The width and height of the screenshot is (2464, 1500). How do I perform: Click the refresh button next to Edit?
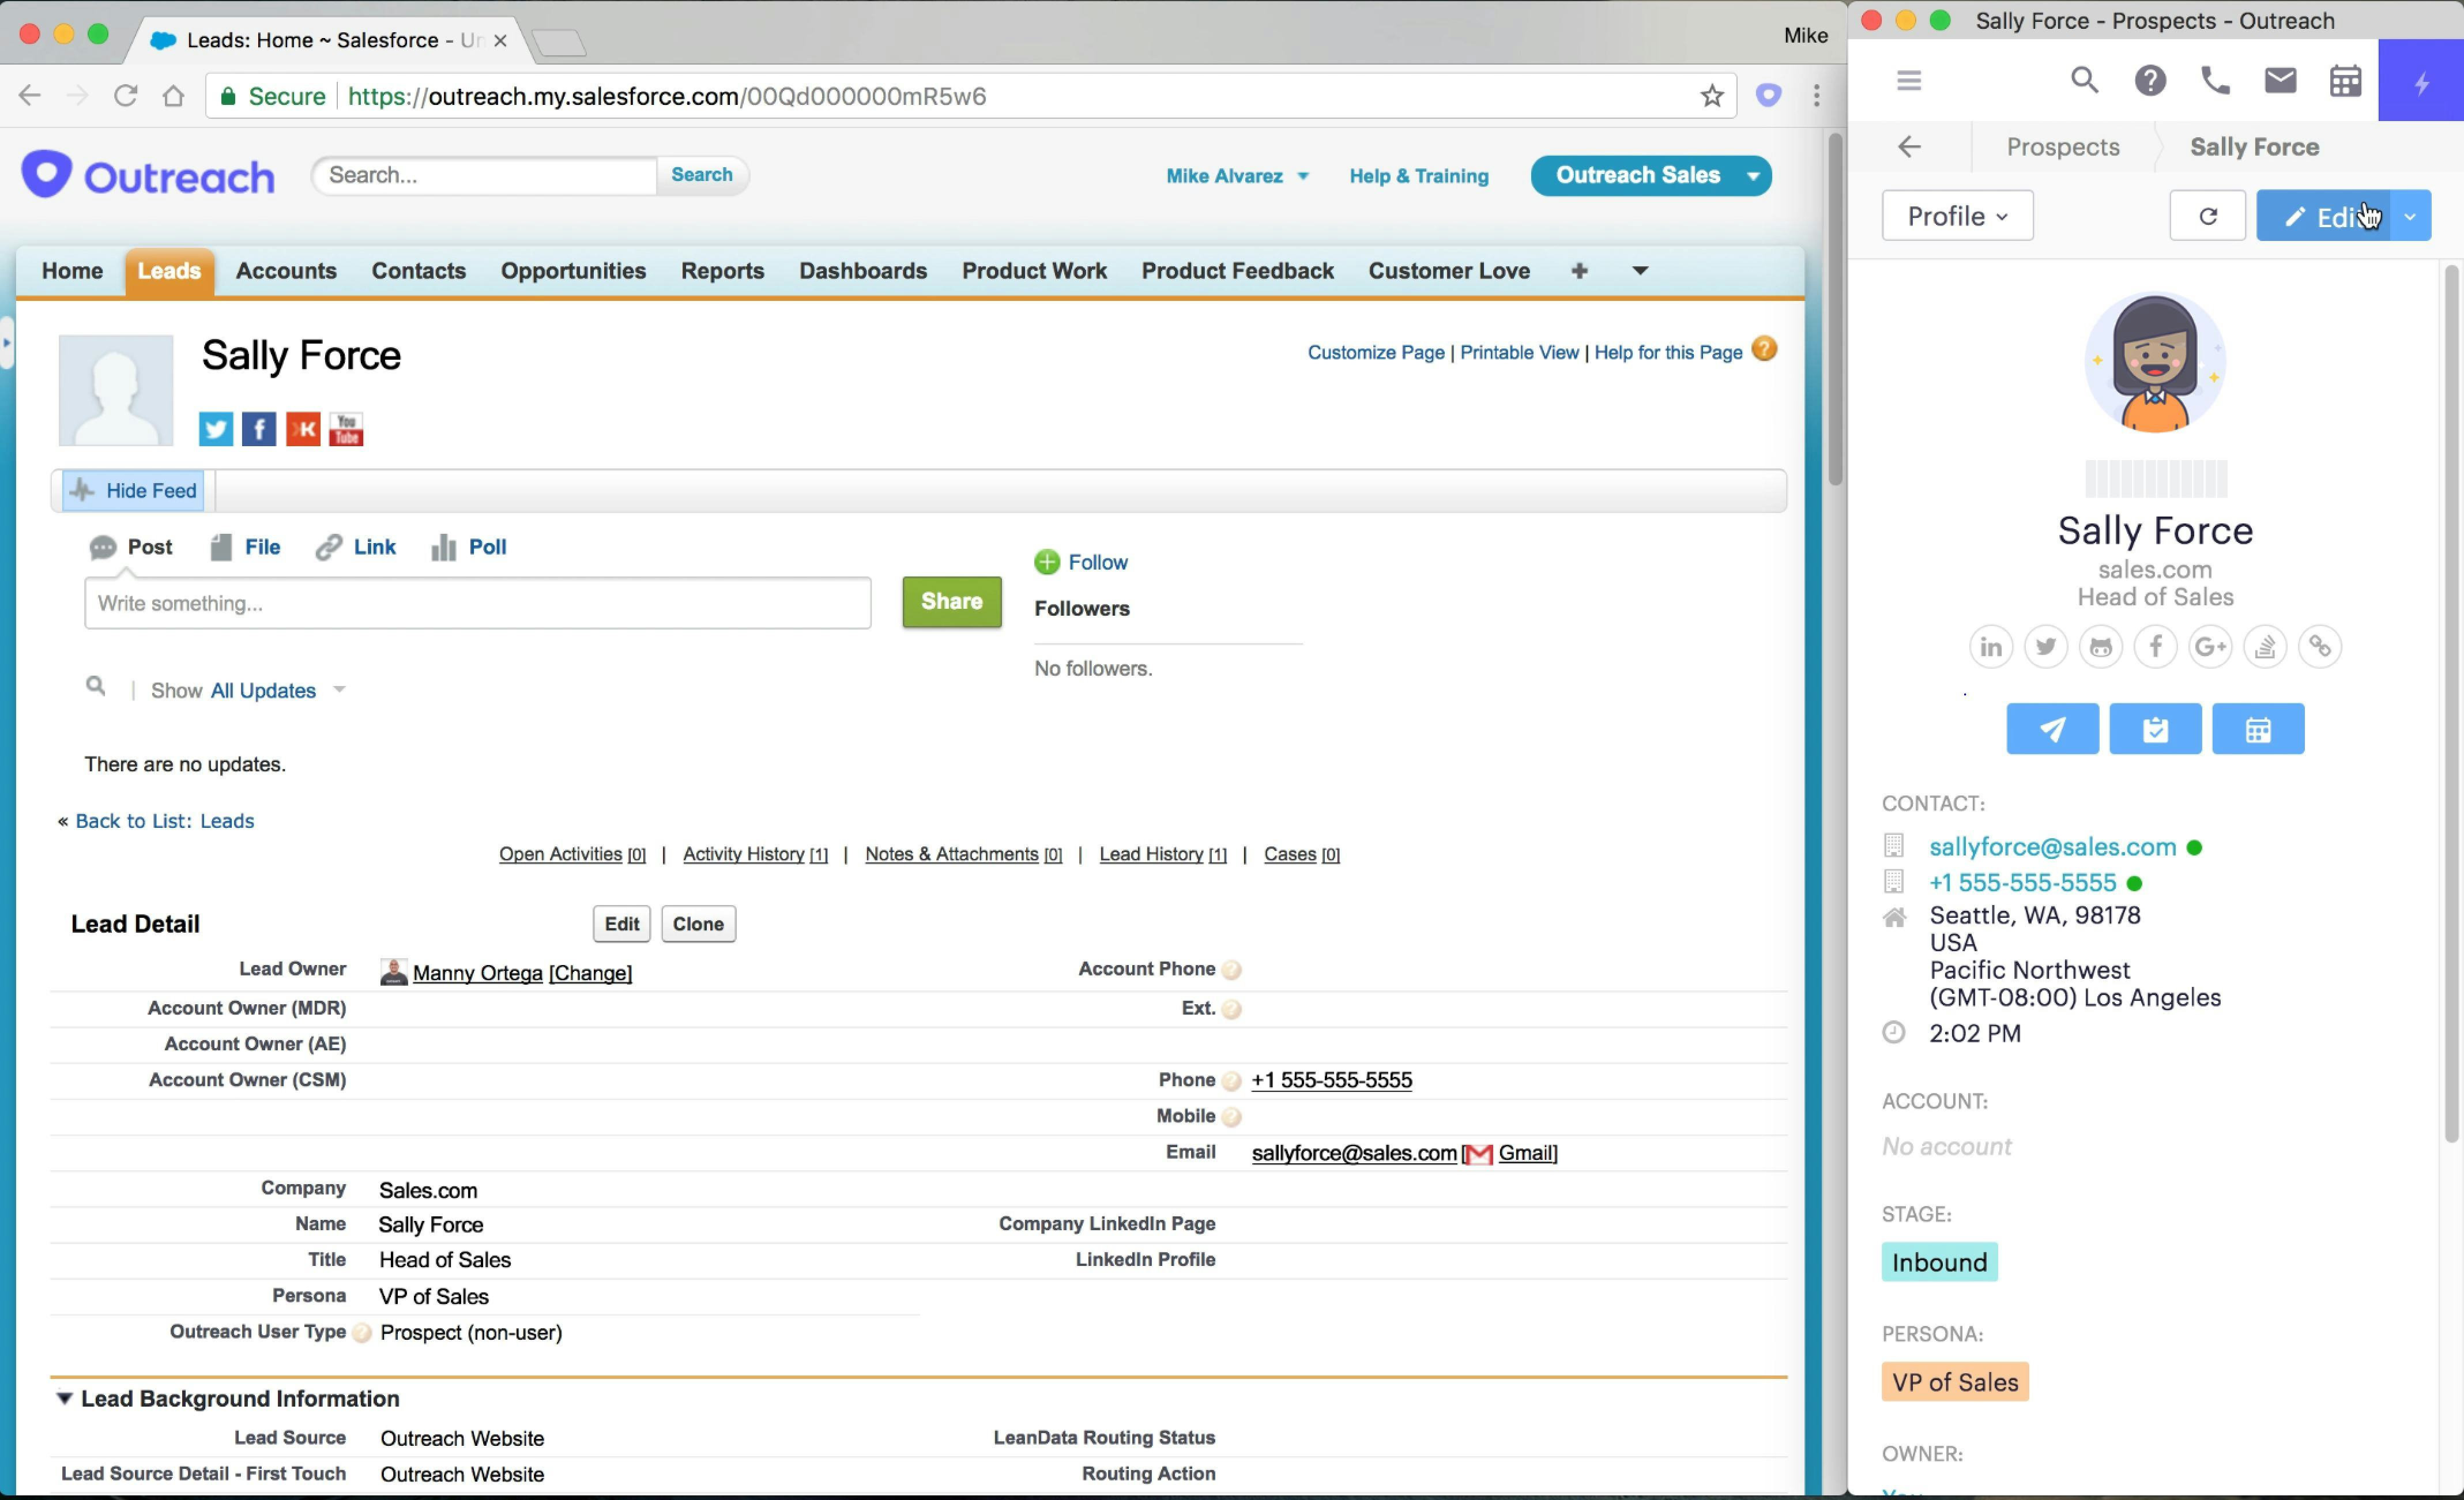2207,216
